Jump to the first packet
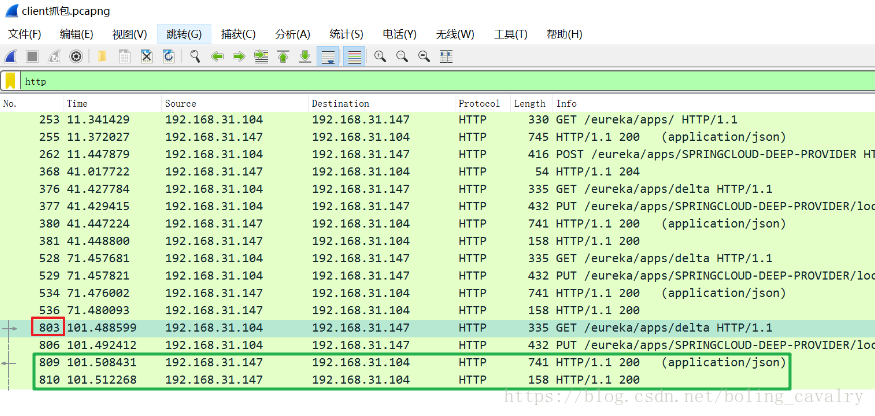 [x=283, y=56]
